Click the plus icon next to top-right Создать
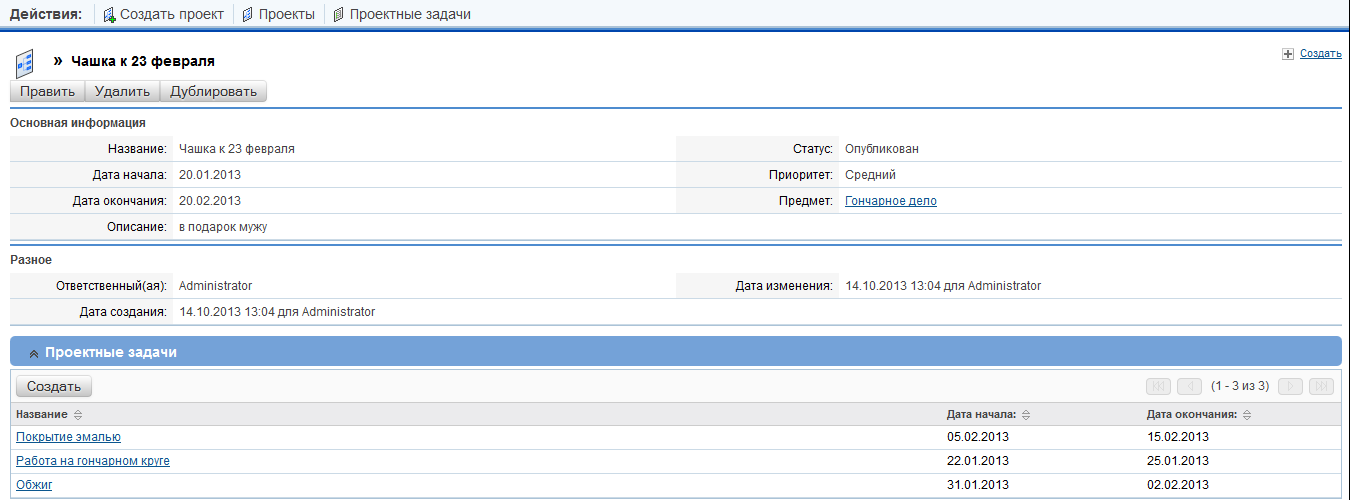This screenshot has height=500, width=1350. coord(1288,54)
